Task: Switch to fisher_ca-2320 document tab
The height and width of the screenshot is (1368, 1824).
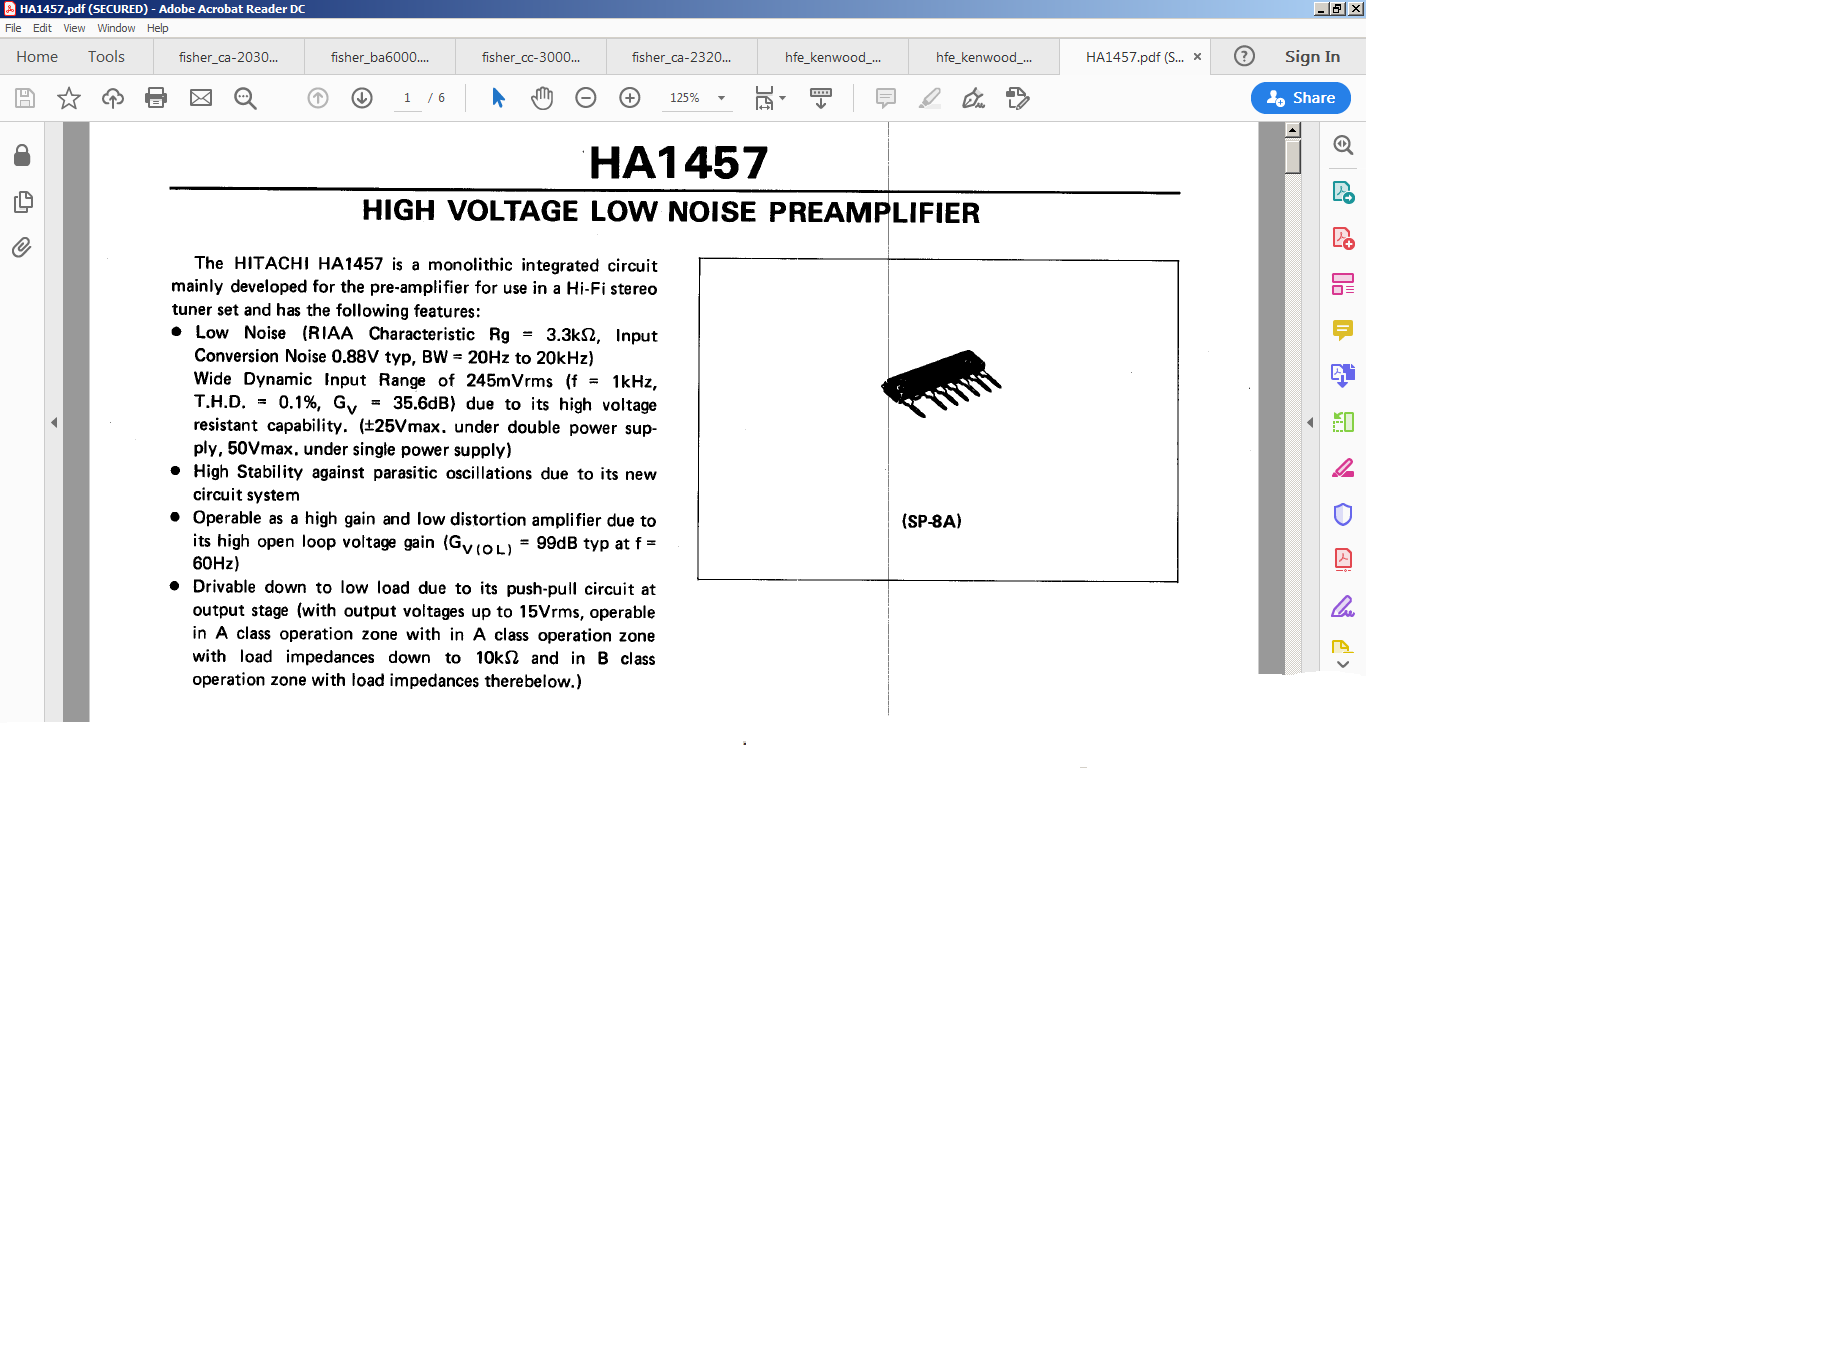Action: 682,57
